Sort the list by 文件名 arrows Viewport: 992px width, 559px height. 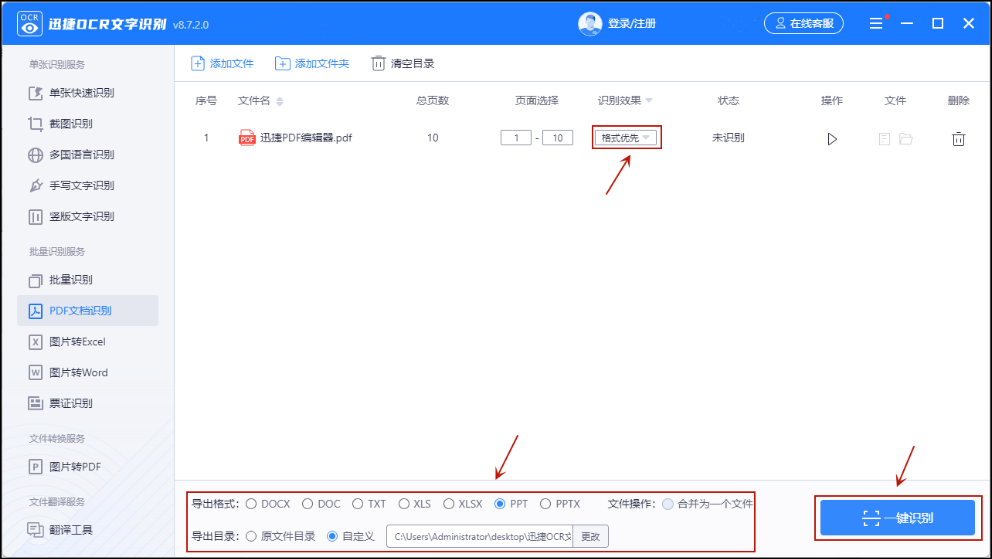pyautogui.click(x=280, y=101)
